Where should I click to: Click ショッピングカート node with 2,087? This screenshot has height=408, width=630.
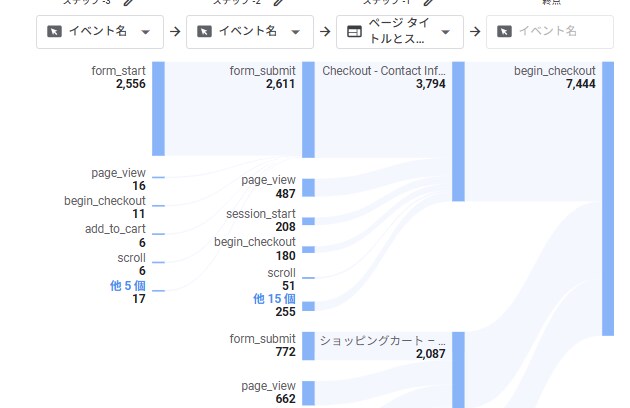point(458,370)
